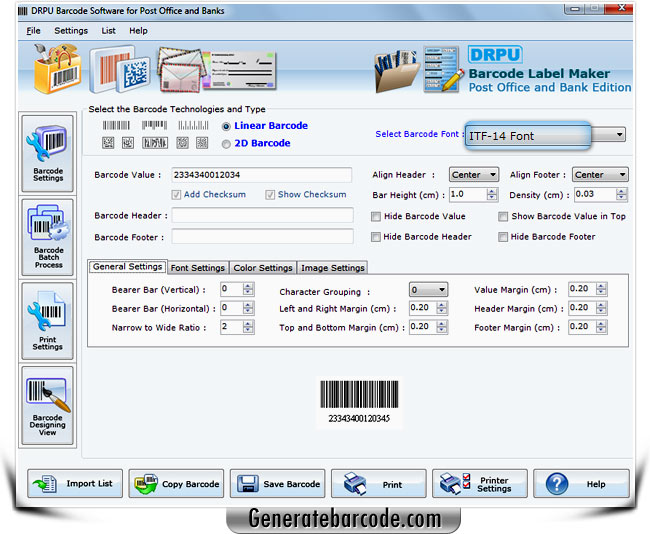Image resolution: width=650 pixels, height=534 pixels.
Task: Click Import List button
Action: click(75, 484)
